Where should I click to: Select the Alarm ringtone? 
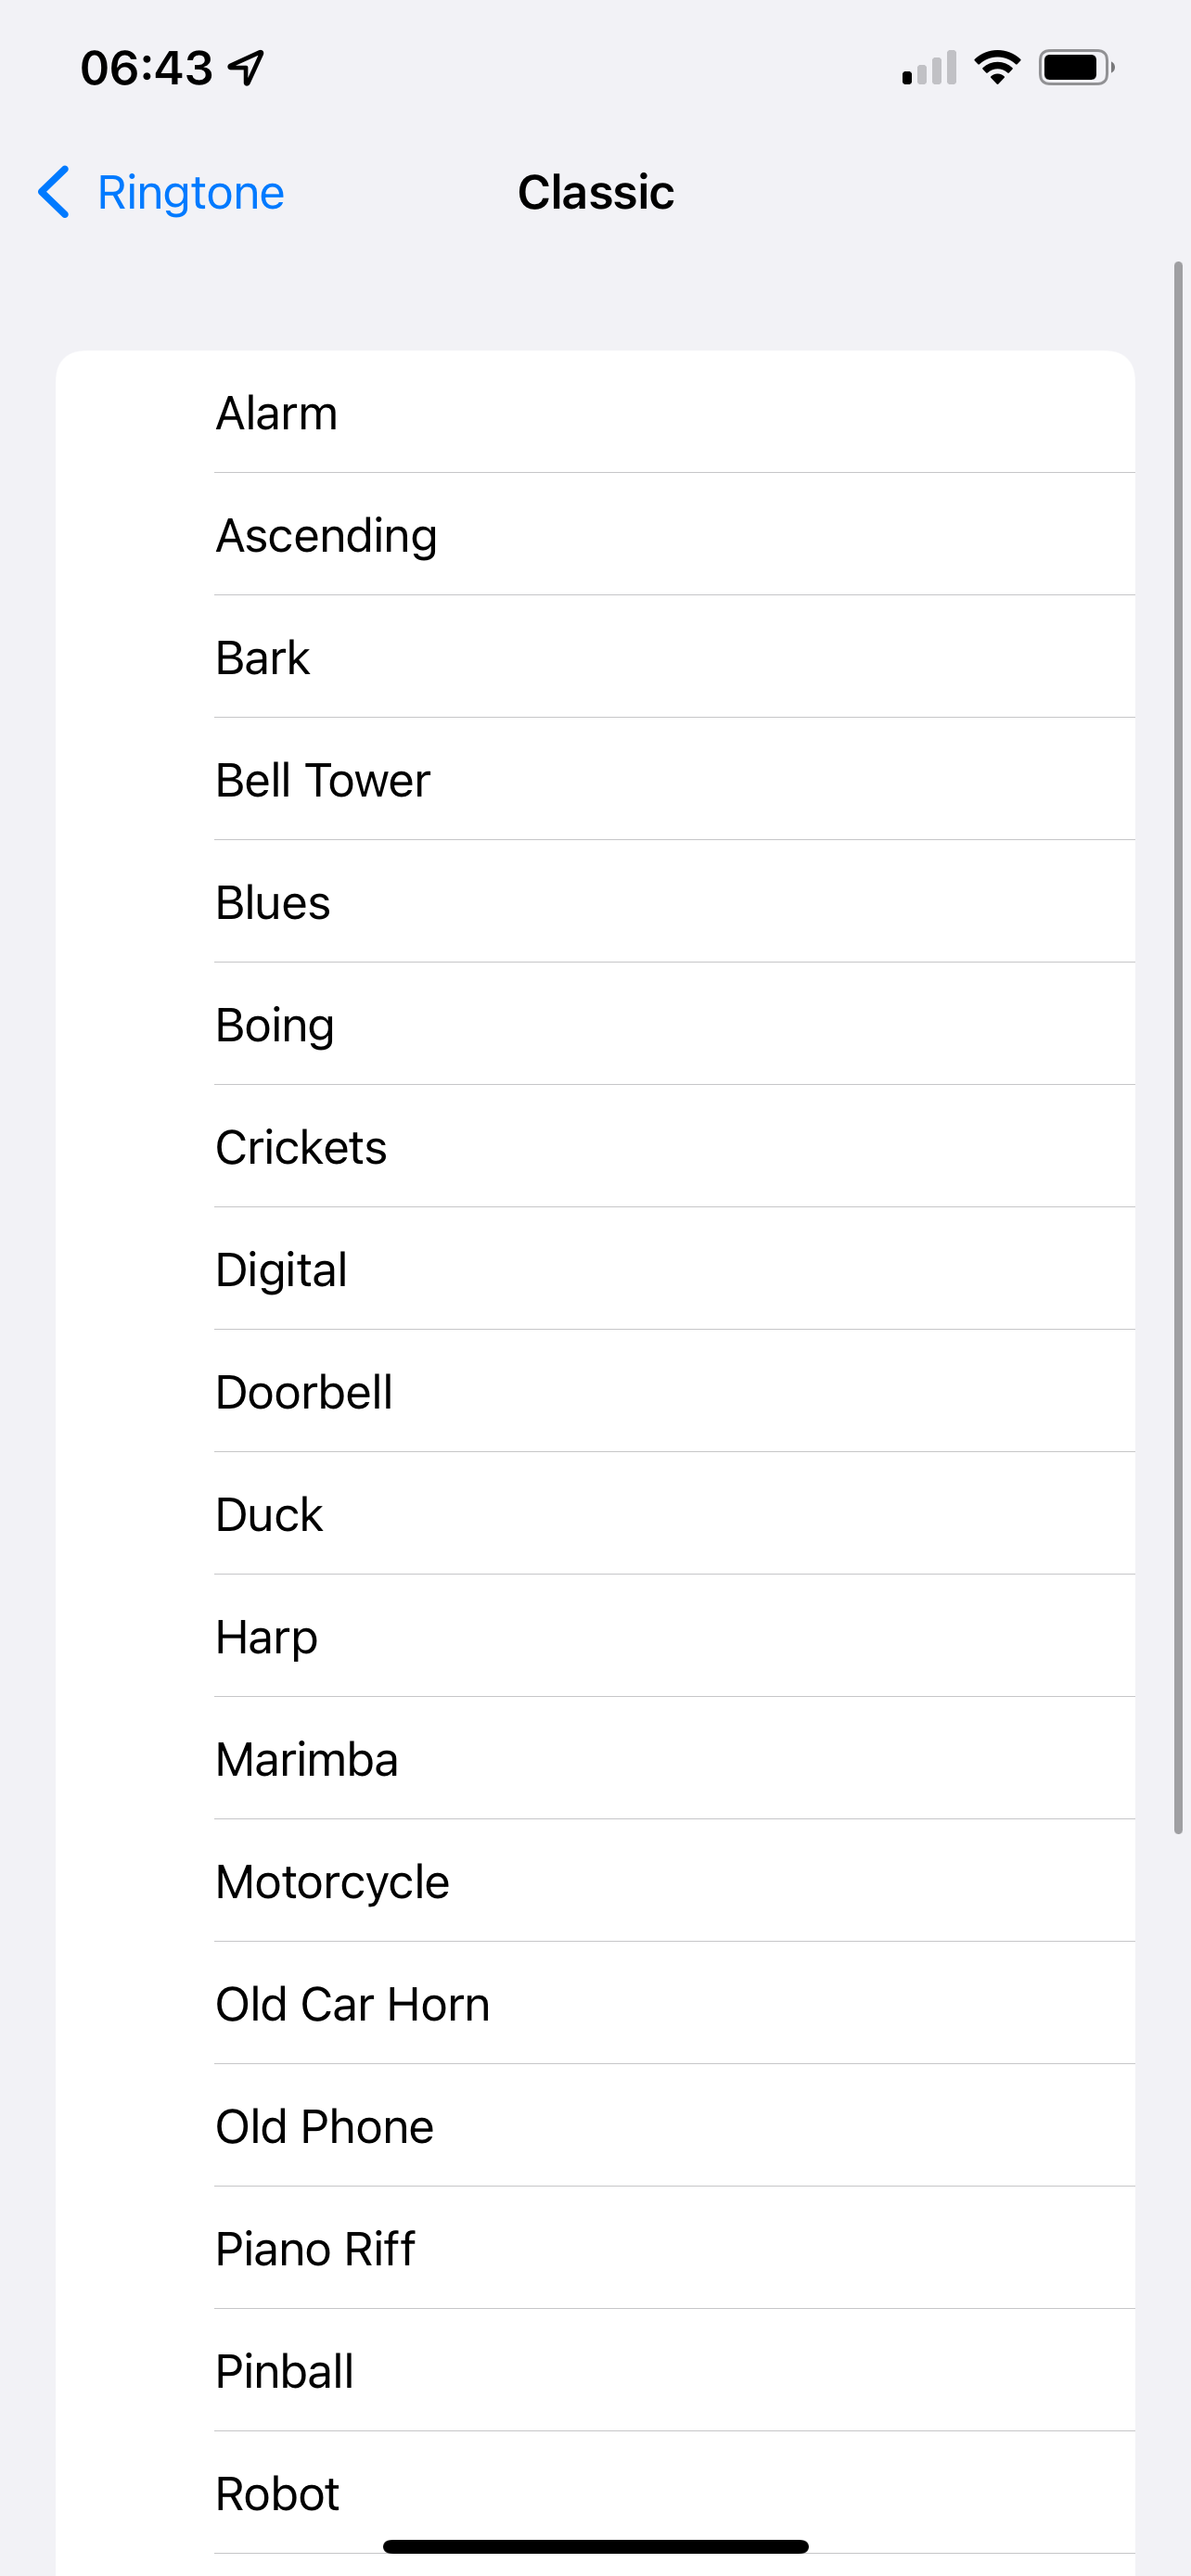pyautogui.click(x=595, y=412)
